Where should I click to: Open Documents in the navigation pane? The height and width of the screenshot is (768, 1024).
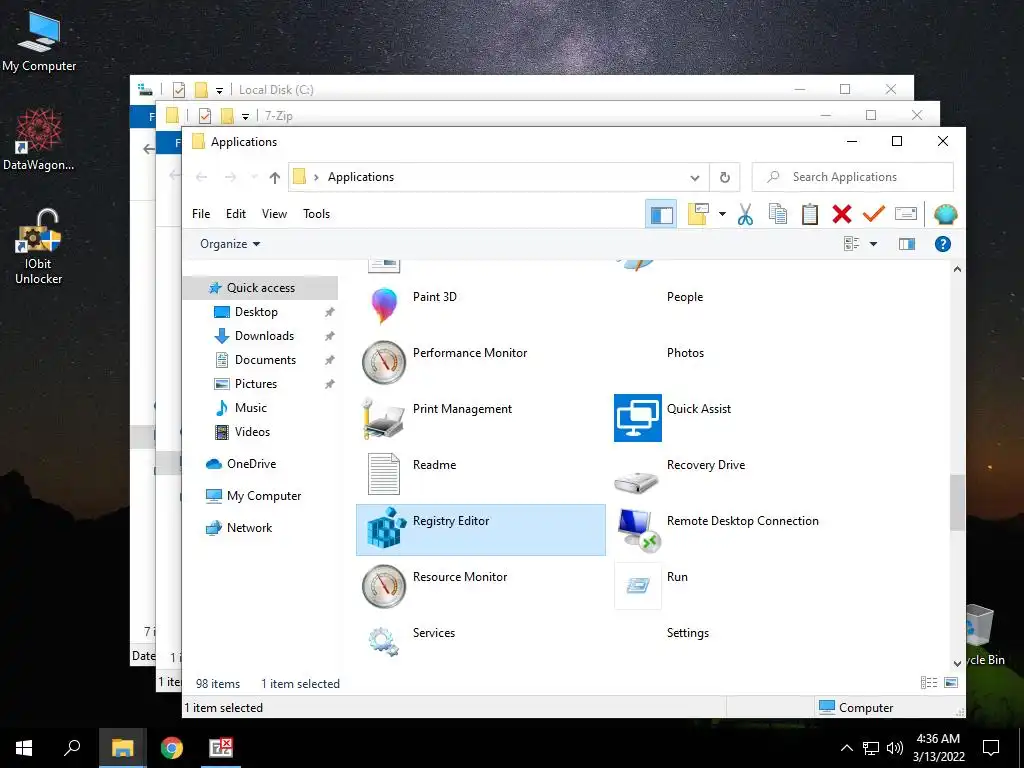click(265, 360)
